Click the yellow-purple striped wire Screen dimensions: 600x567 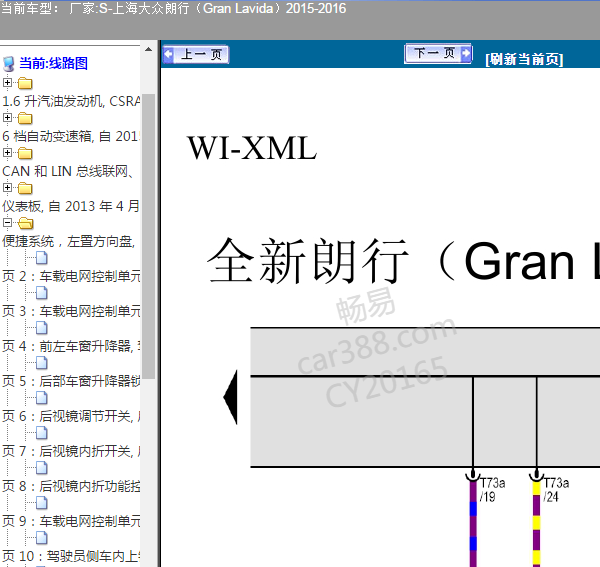[536, 523]
